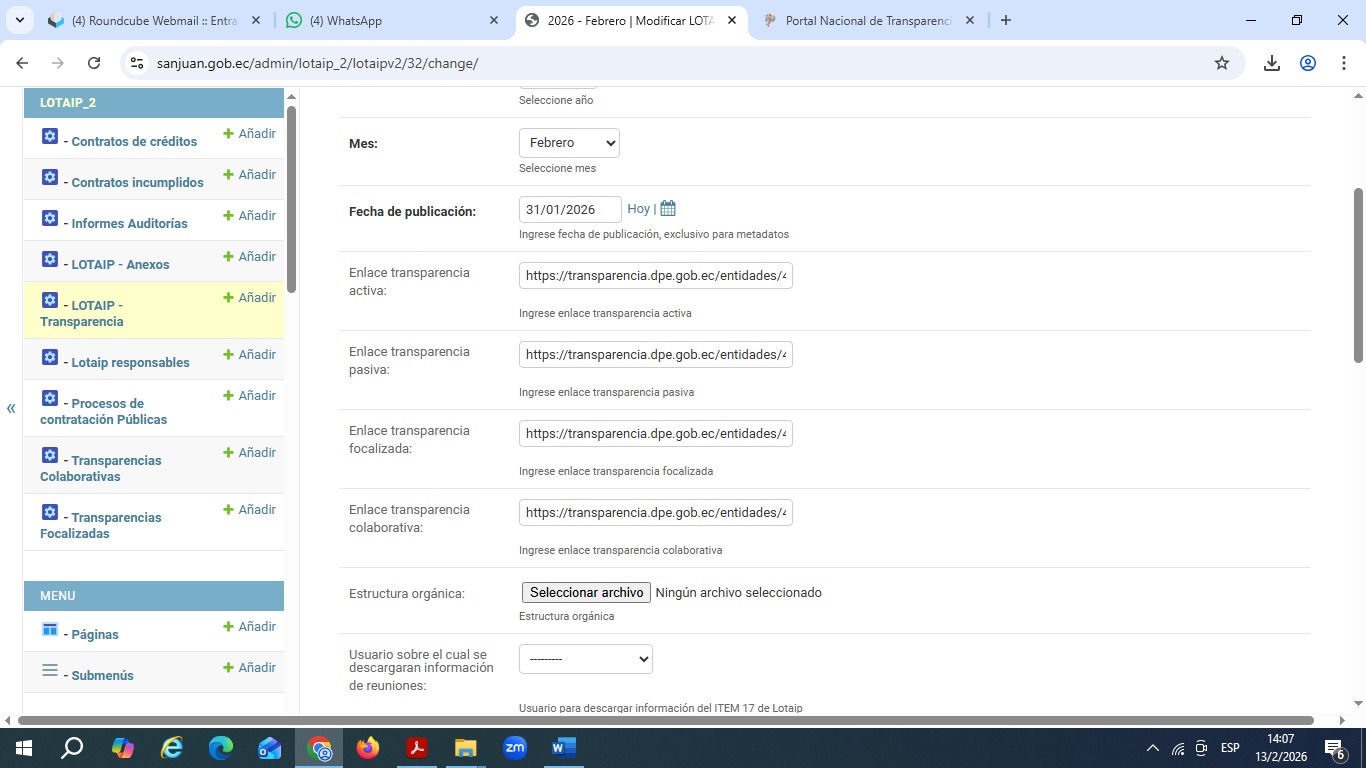
Task: Collapse sidebar with double chevron
Action: point(11,408)
